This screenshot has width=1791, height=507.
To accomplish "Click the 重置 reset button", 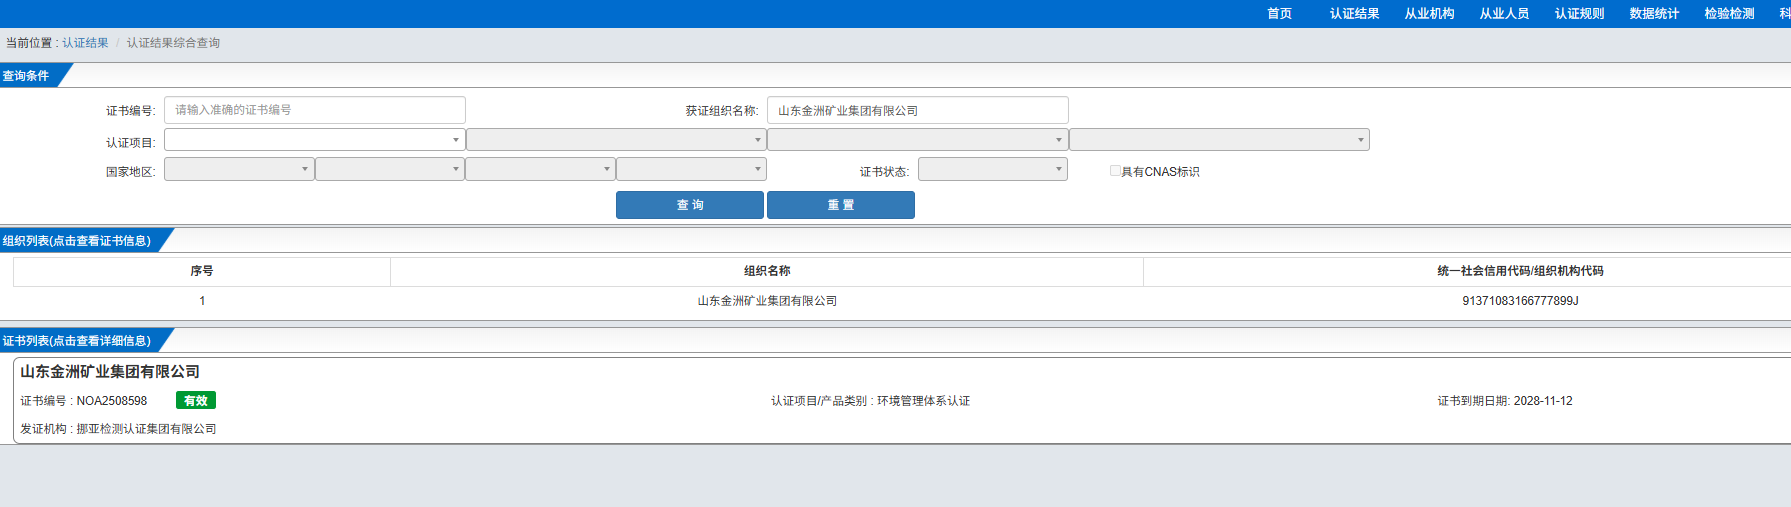I will [x=841, y=205].
